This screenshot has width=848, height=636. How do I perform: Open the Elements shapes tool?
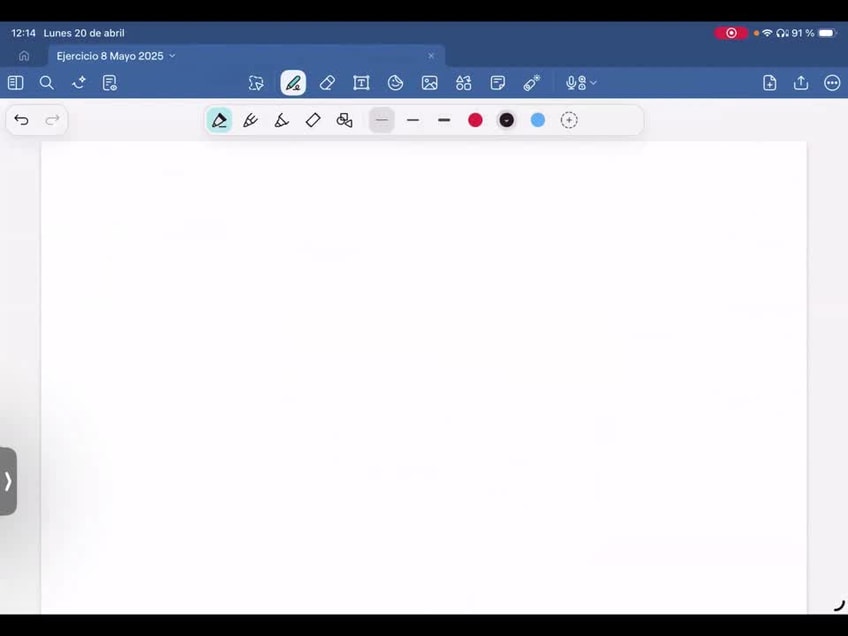tap(463, 83)
